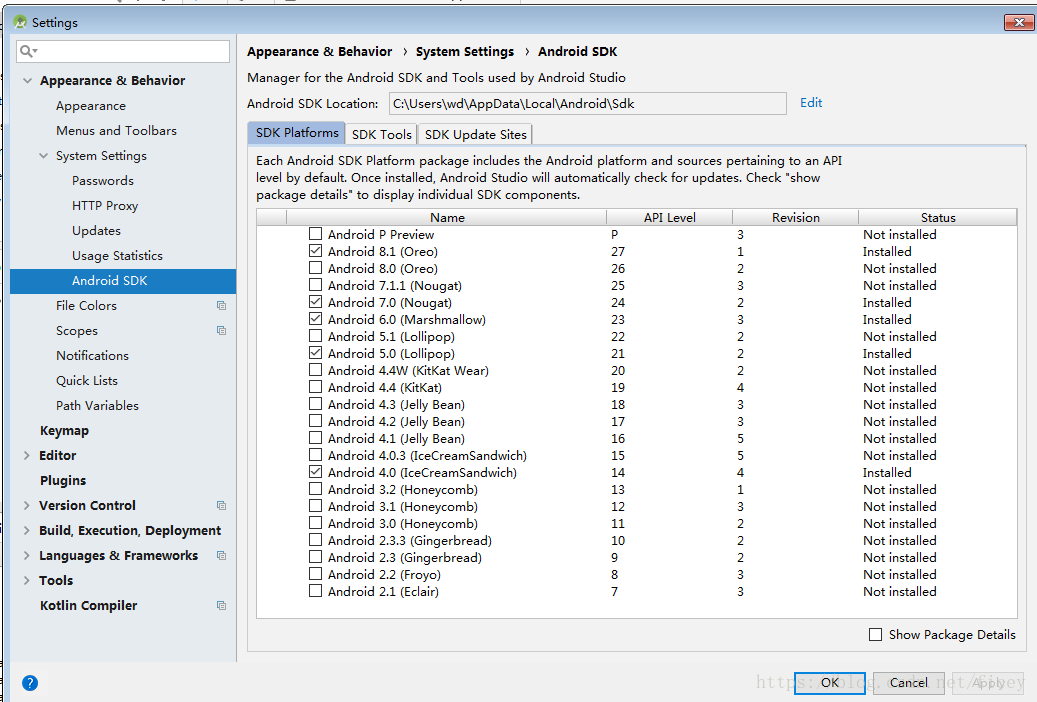Screen dimensions: 1037x702
Task: Open the Scopes settings page
Action: (77, 331)
